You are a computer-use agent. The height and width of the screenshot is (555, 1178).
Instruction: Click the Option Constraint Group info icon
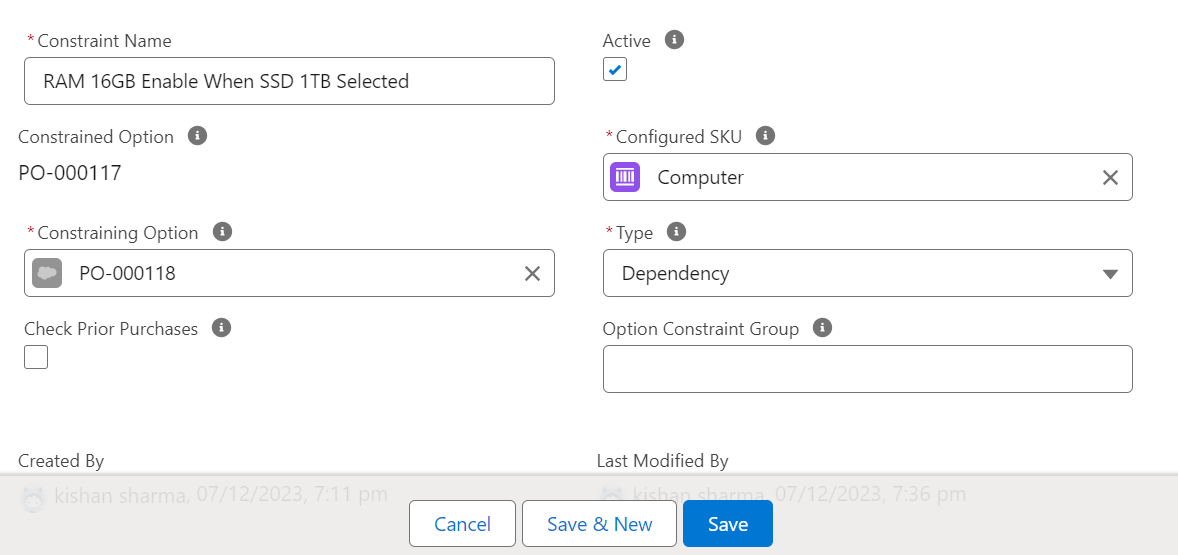tap(823, 328)
